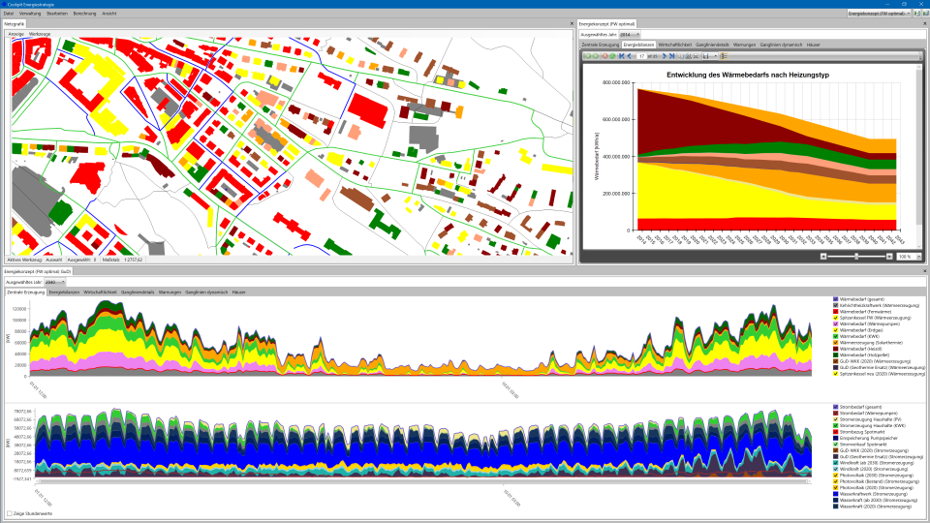Jump to last page in report toolbar

pos(672,56)
